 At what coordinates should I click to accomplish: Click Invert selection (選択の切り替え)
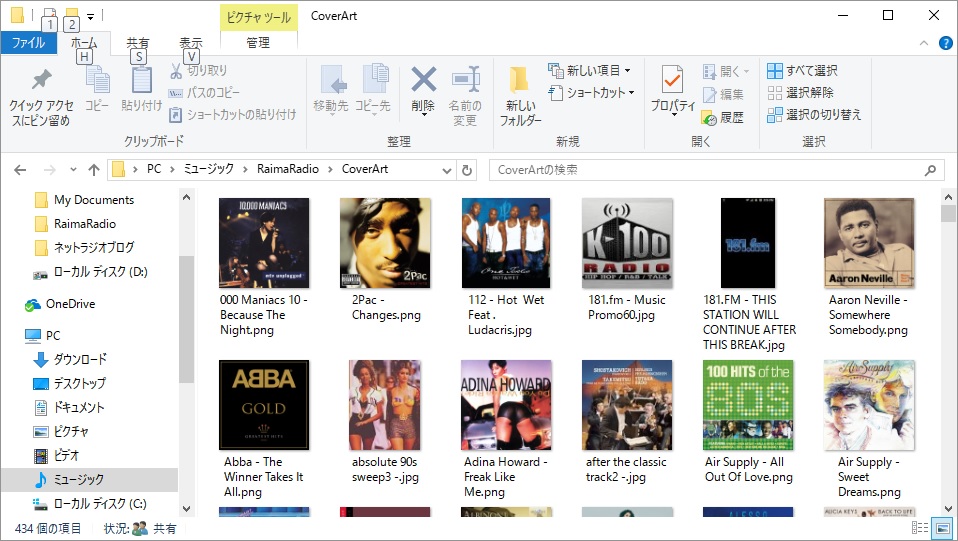[814, 115]
